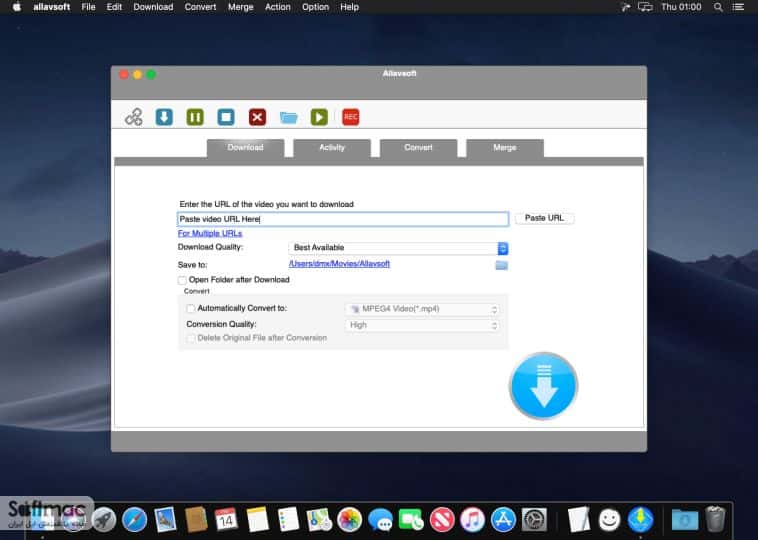
Task: Open the download folder from the toolbar
Action: click(289, 117)
